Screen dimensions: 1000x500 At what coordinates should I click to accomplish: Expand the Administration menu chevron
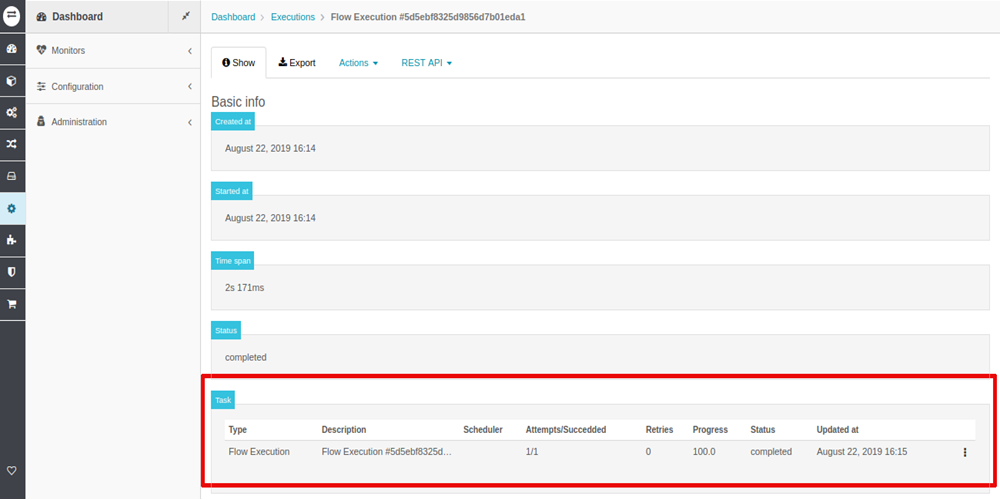189,122
